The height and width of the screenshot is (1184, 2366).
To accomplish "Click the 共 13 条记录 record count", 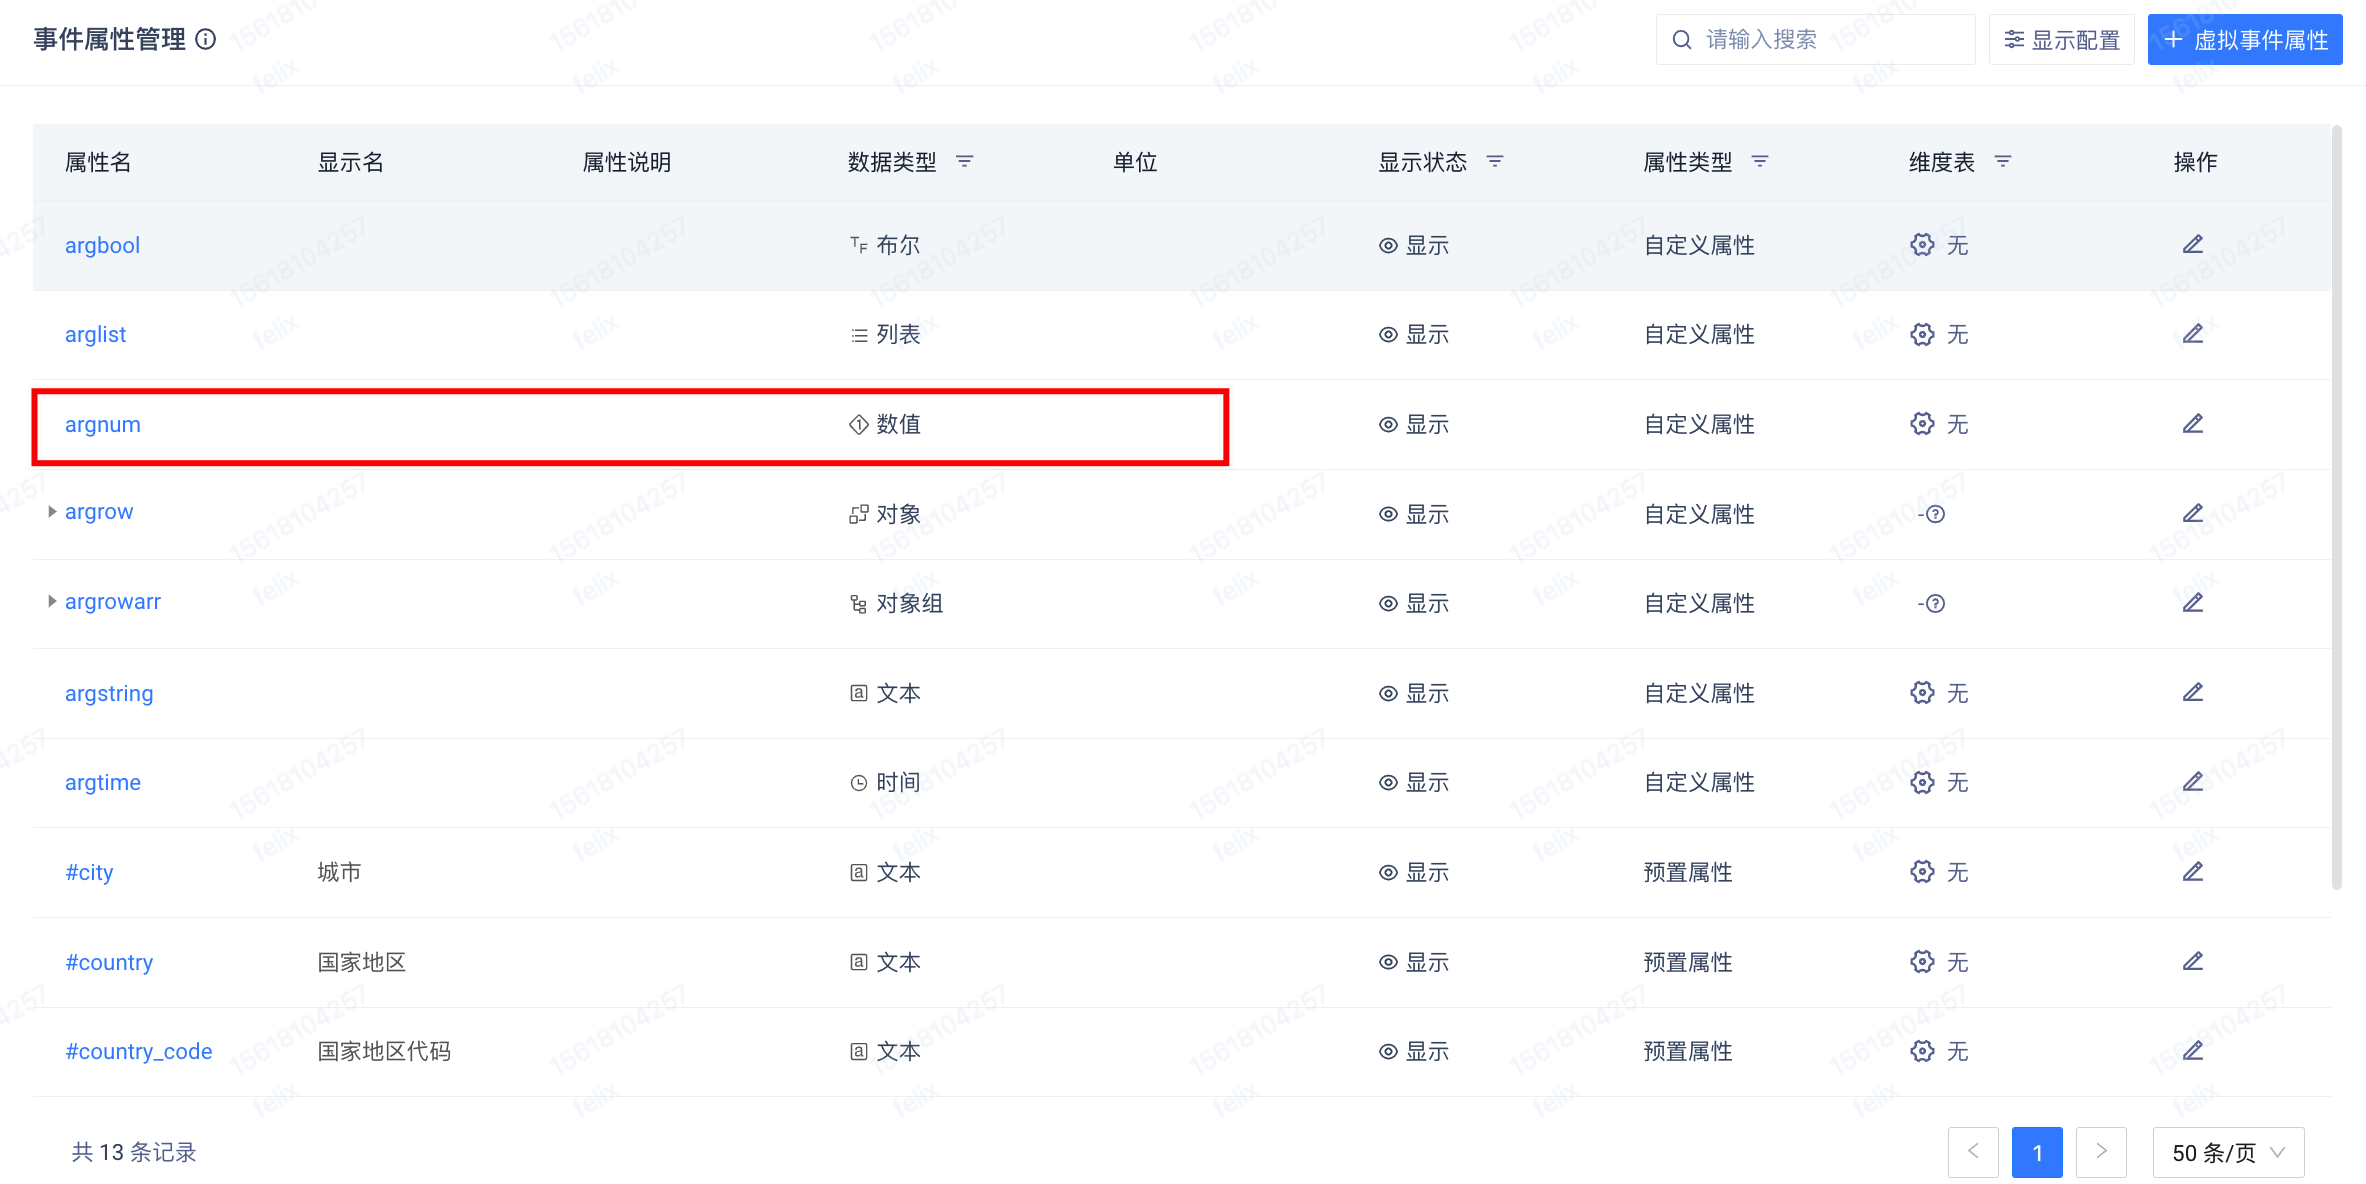I will 134,1152.
